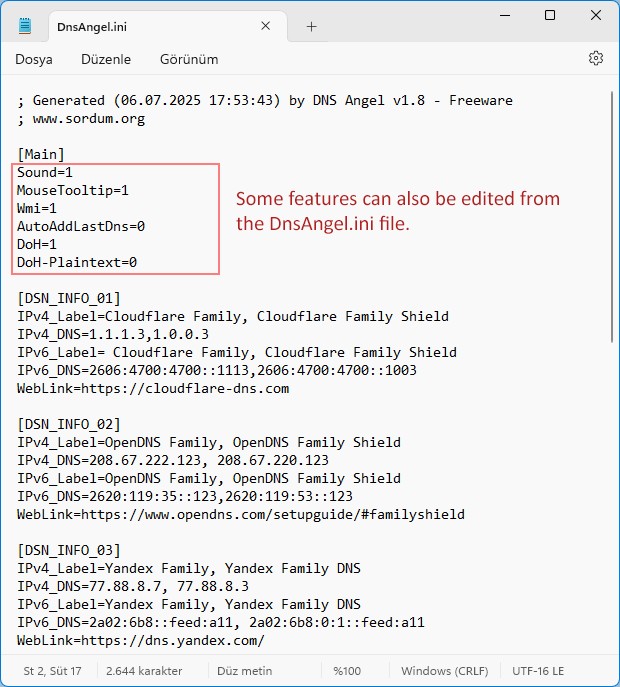Click the Windows (CRLF) line ending indicator
The height and width of the screenshot is (687, 620).
[x=440, y=670]
